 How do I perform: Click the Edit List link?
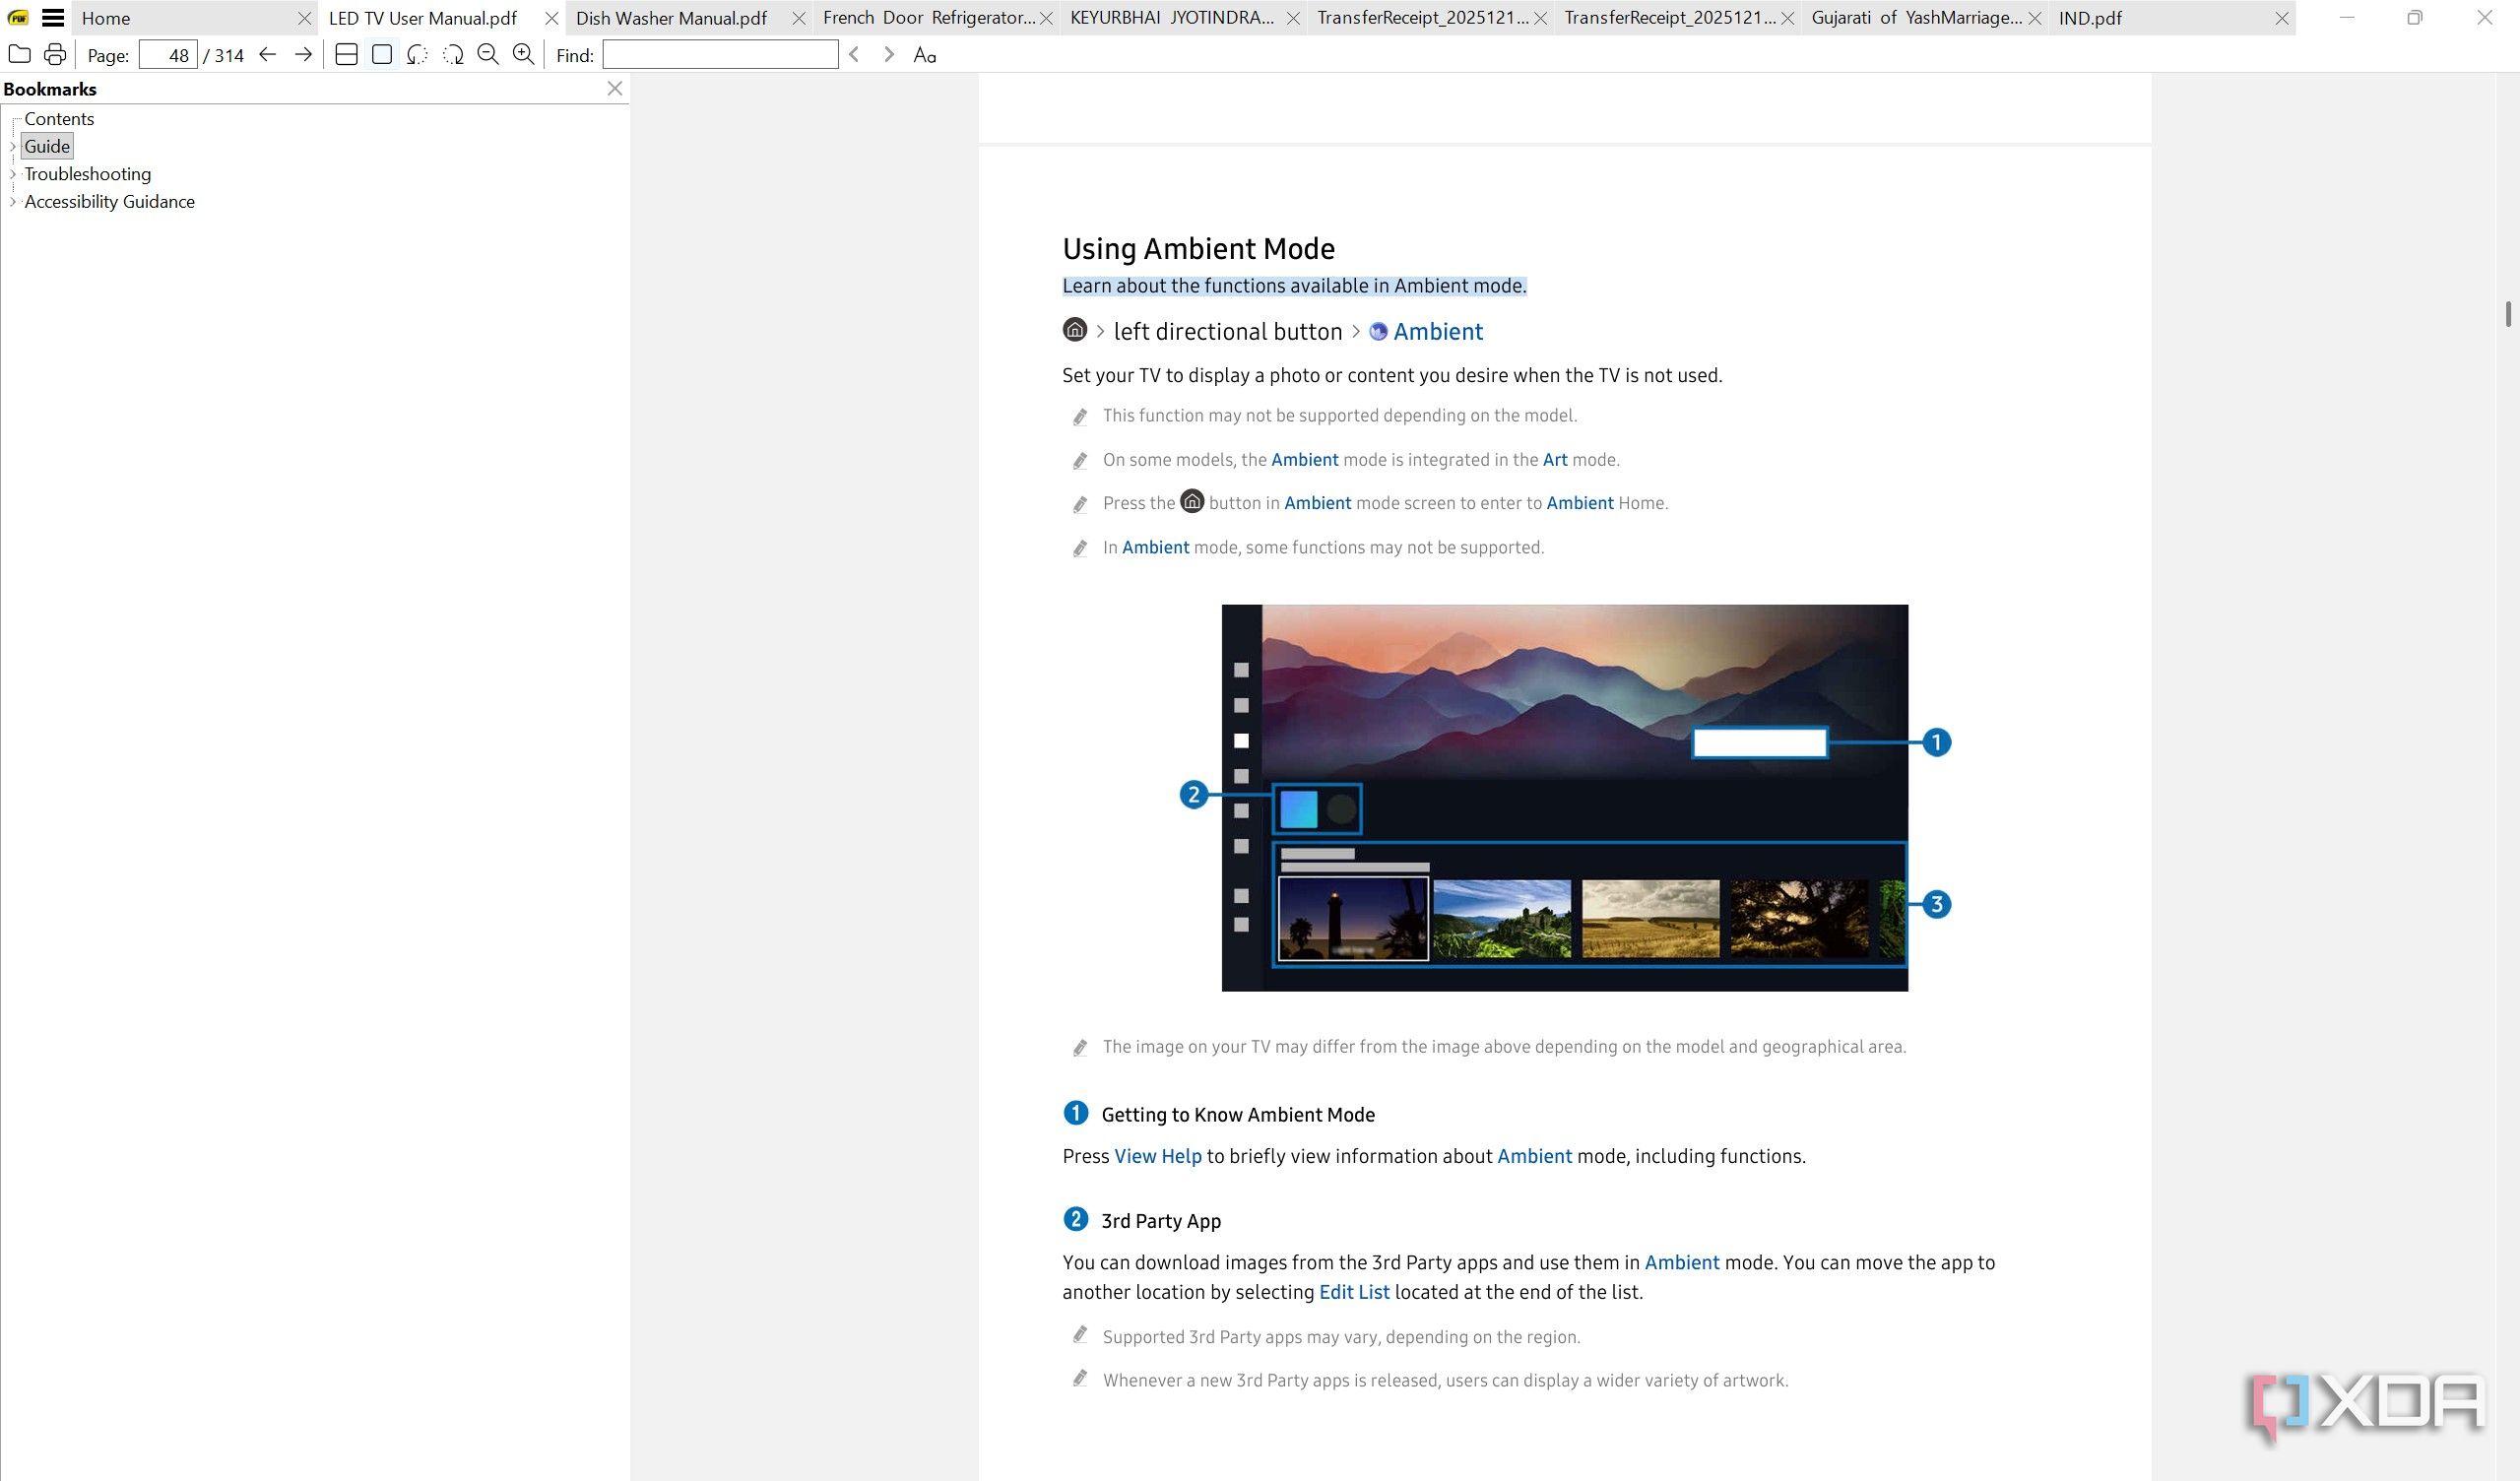click(x=1353, y=1292)
